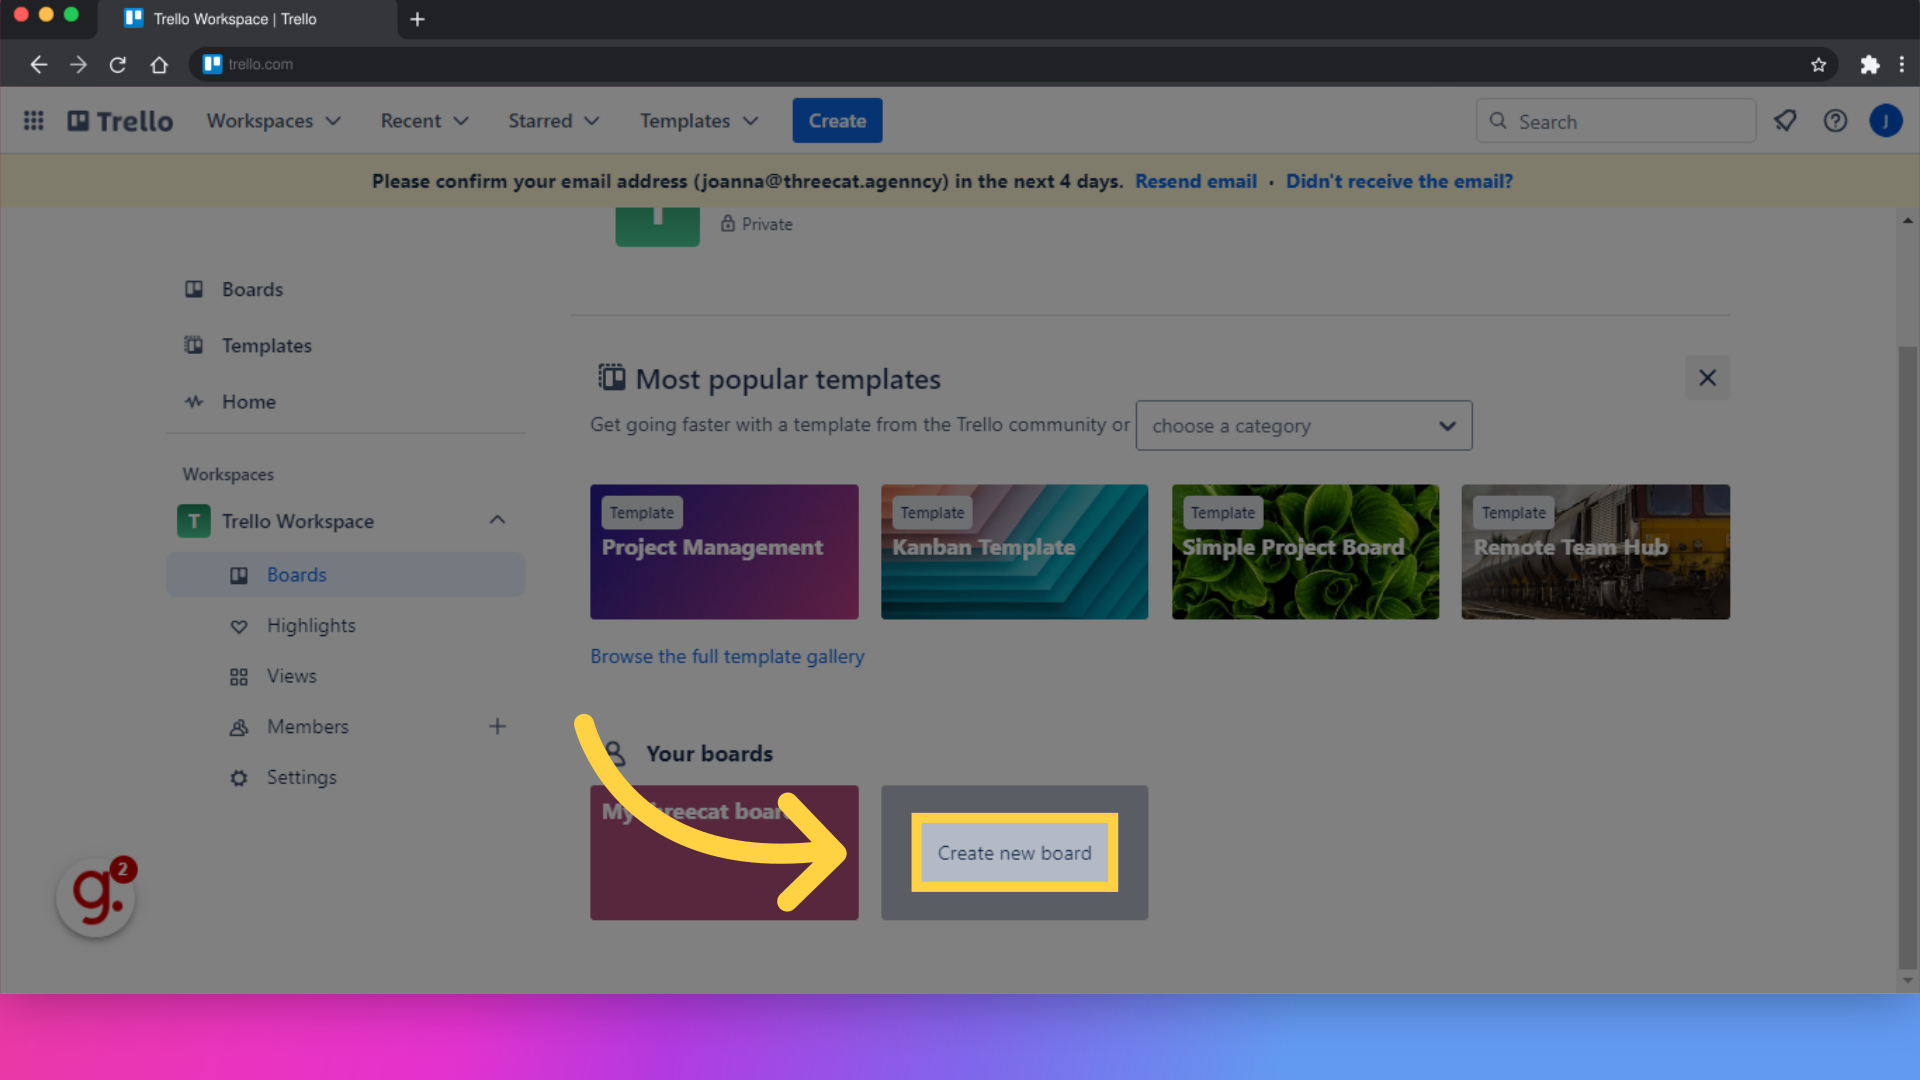
Task: Open Views section in workspace
Action: (x=291, y=675)
